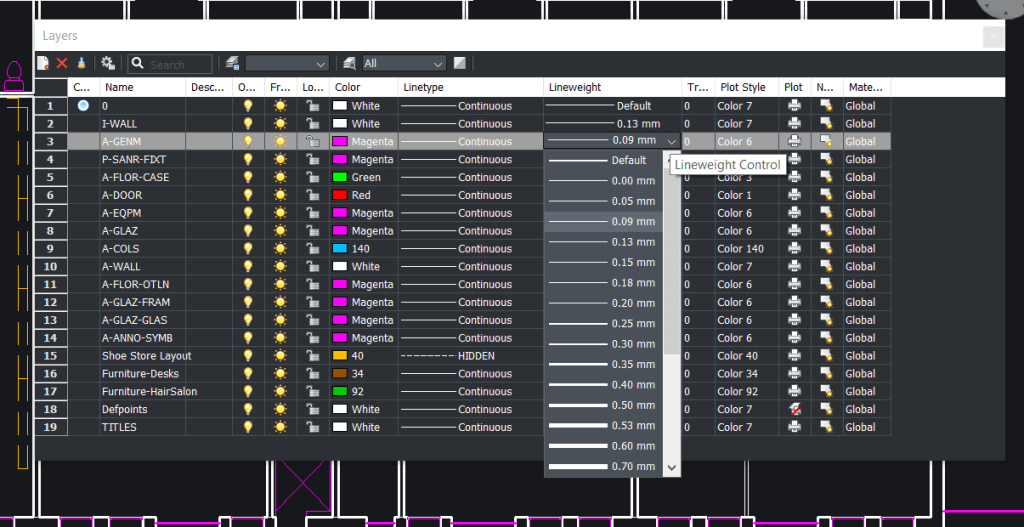The width and height of the screenshot is (1024, 527).
Task: Select the A-ANNO-SYMB layer name
Action: 137,338
